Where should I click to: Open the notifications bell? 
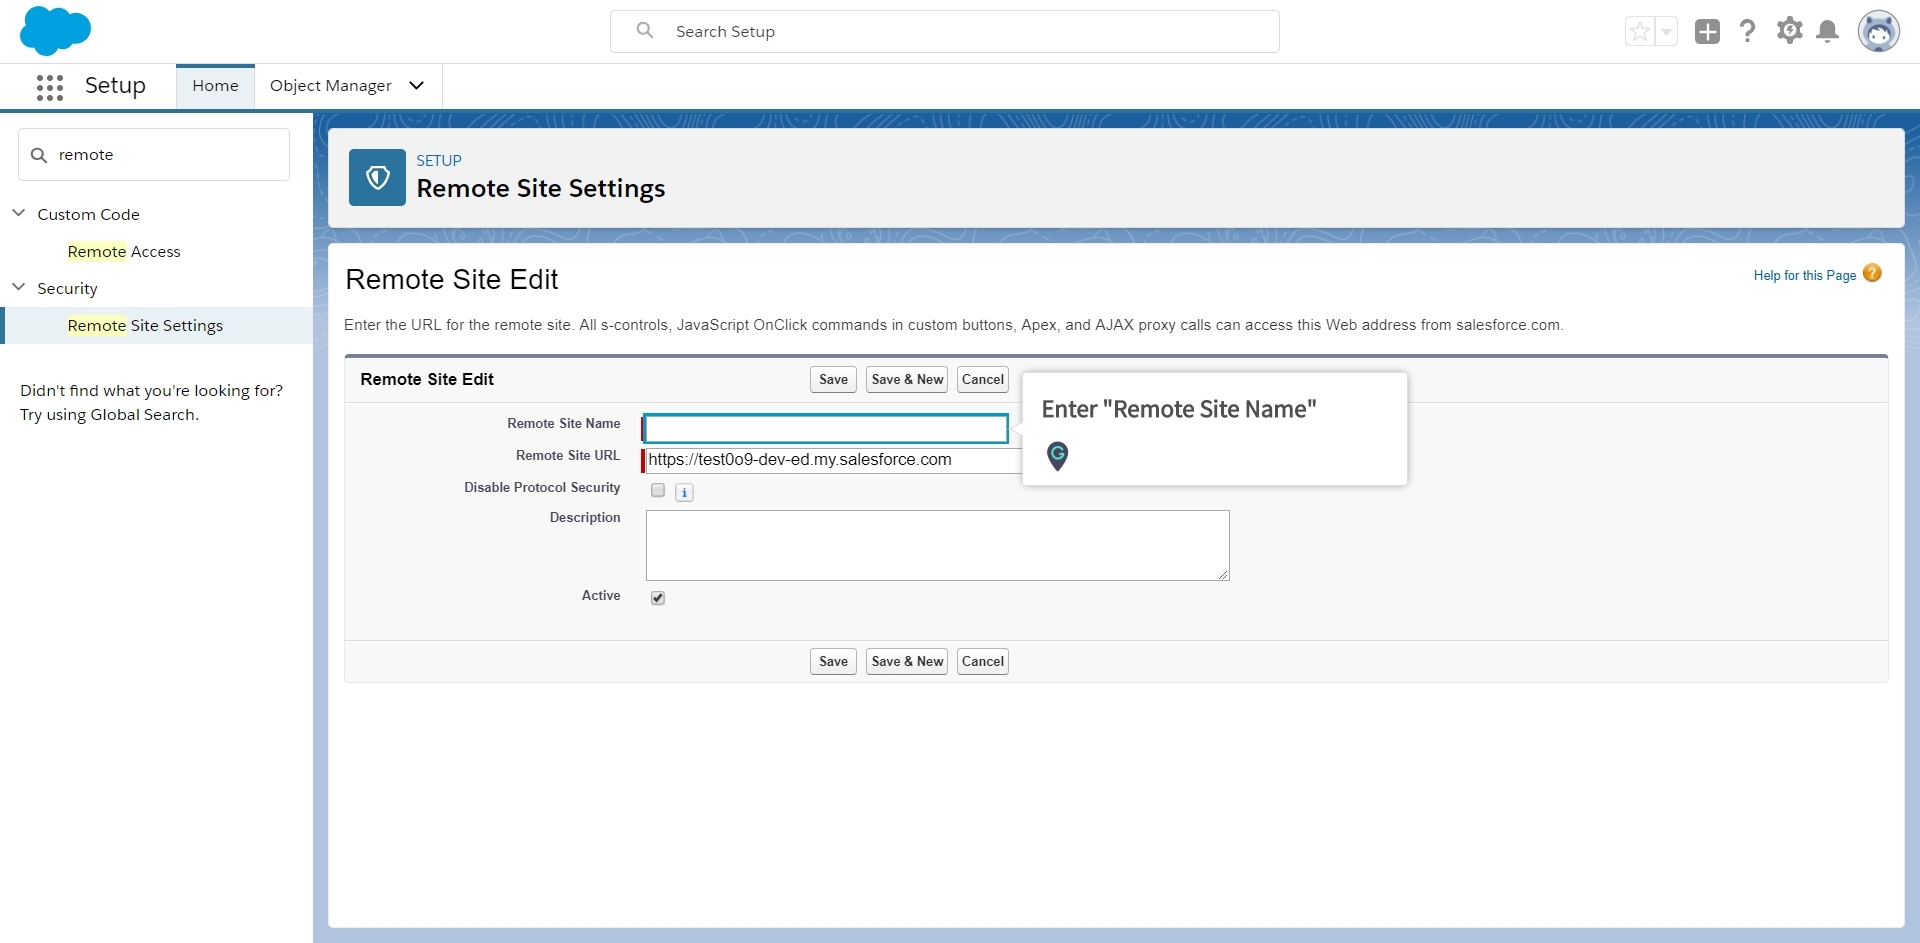(x=1827, y=32)
